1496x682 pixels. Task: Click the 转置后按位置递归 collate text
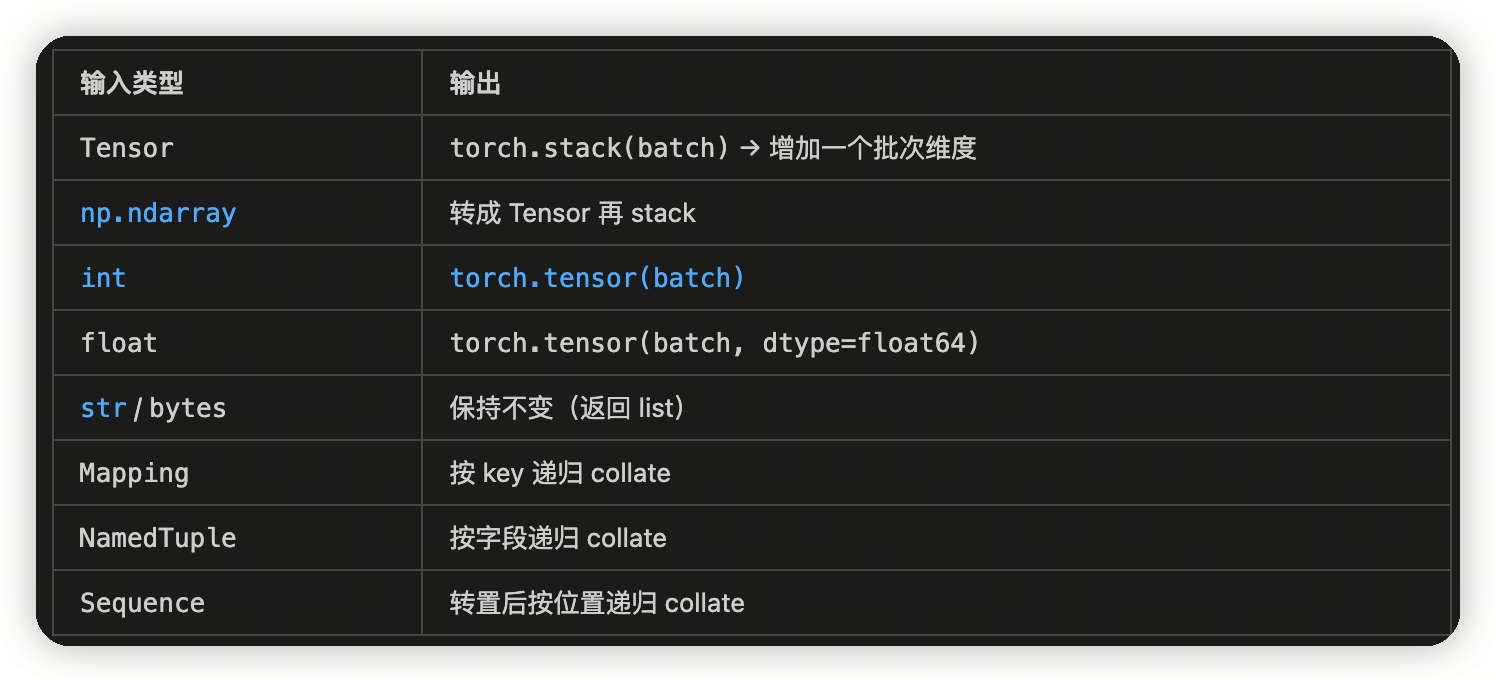(x=597, y=603)
